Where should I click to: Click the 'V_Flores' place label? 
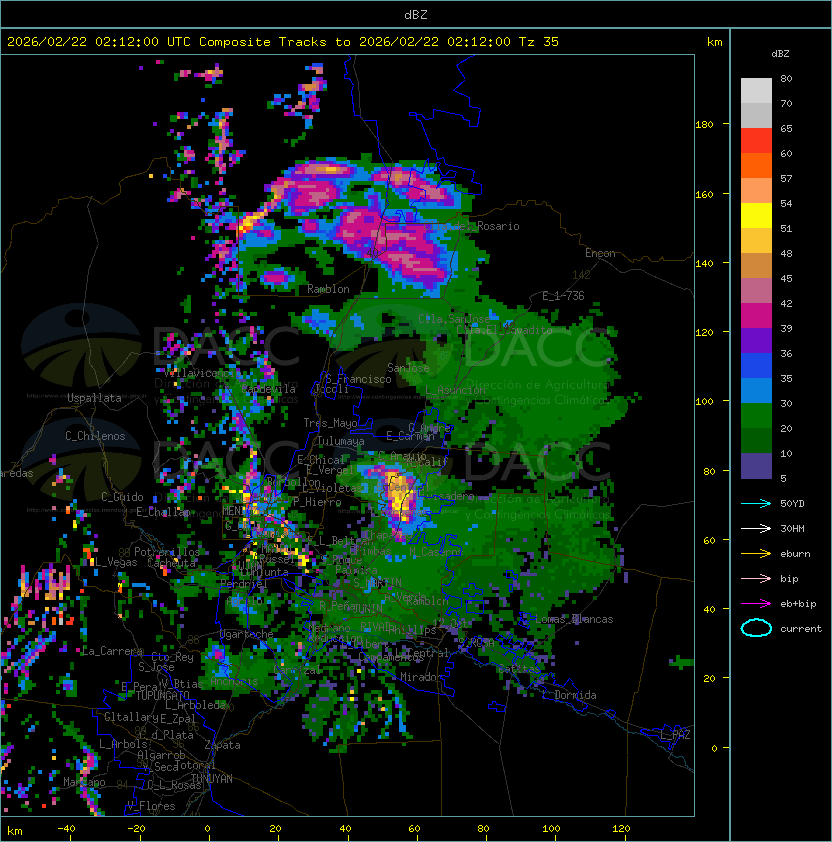151,806
